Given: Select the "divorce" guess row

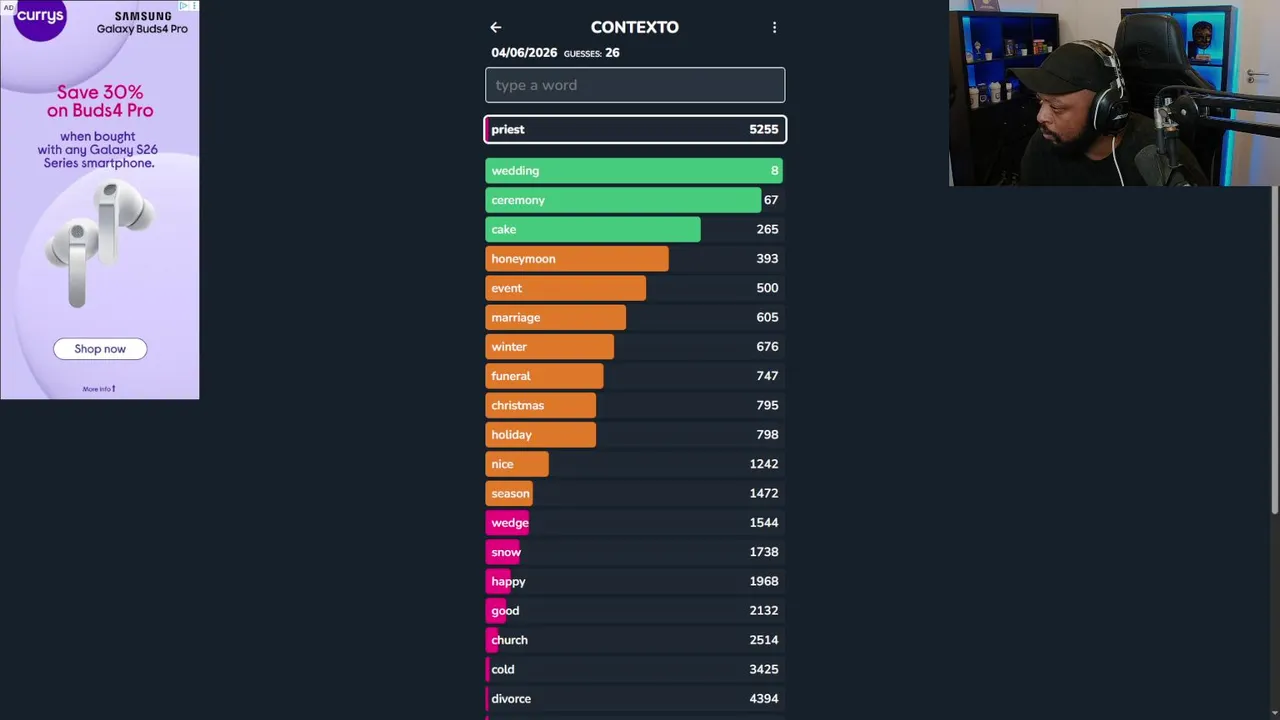Looking at the screenshot, I should [635, 699].
